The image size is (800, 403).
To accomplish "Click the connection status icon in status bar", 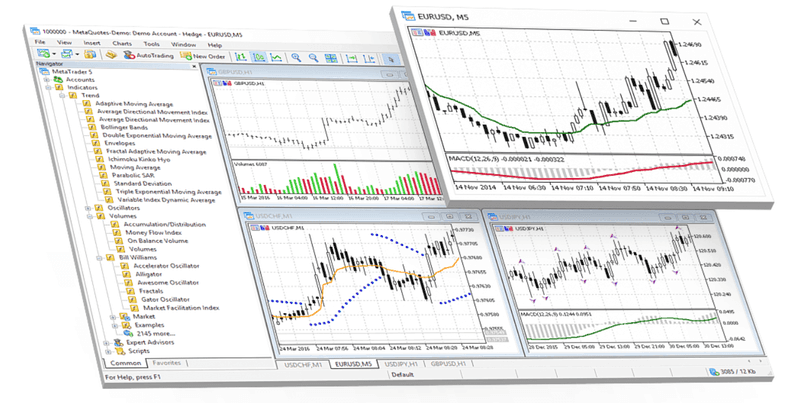I will click(x=714, y=371).
